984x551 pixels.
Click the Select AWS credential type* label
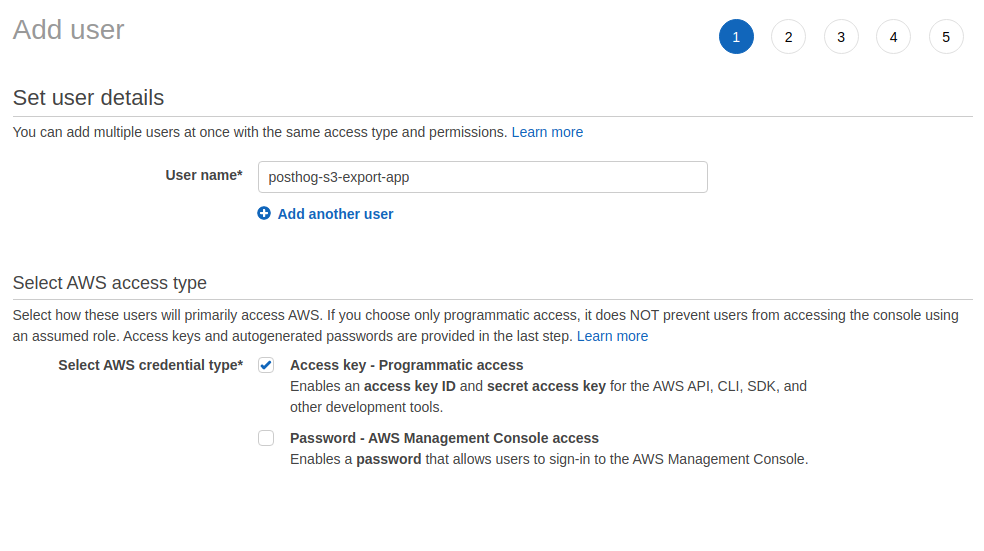150,365
